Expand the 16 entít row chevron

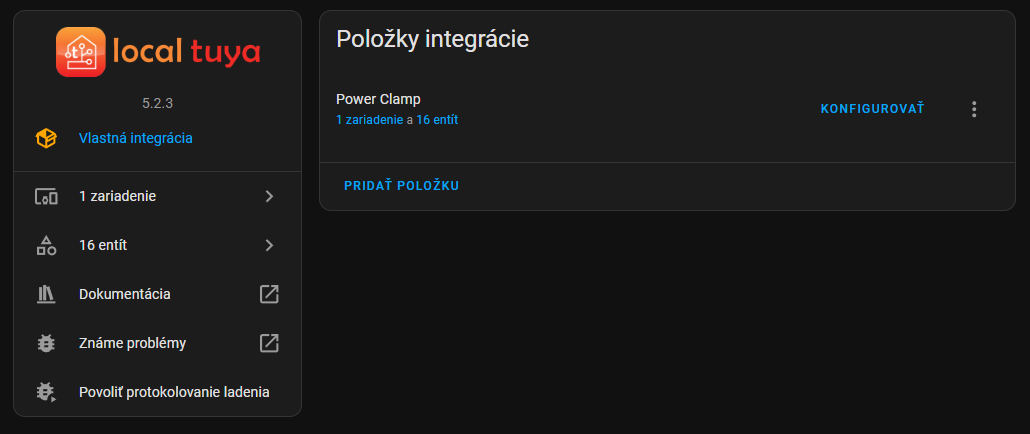tap(269, 245)
